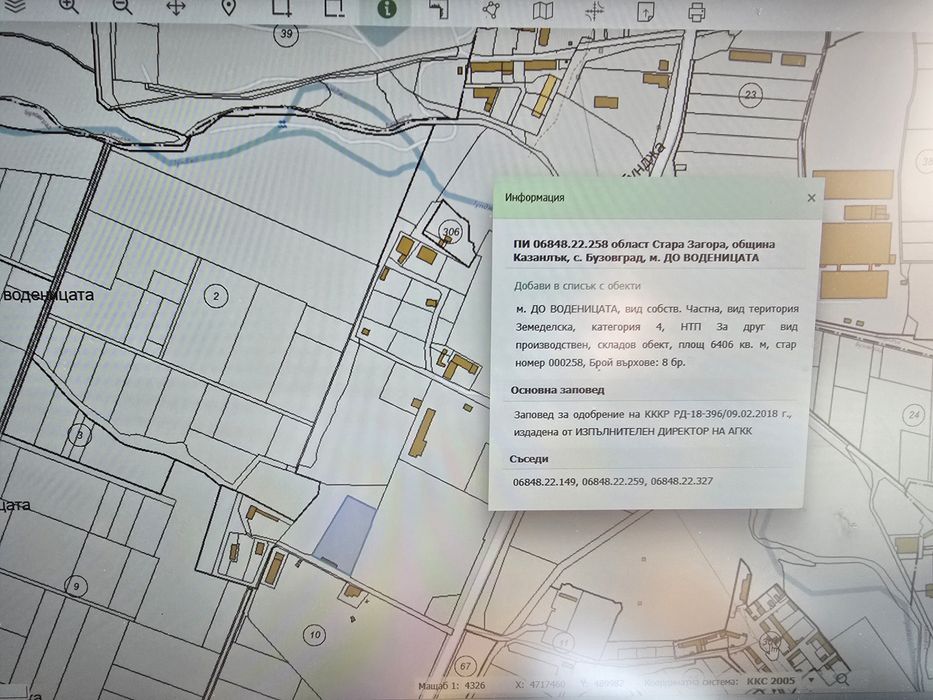Select the draw polygon nodes tool
This screenshot has height=700, width=933.
(491, 10)
